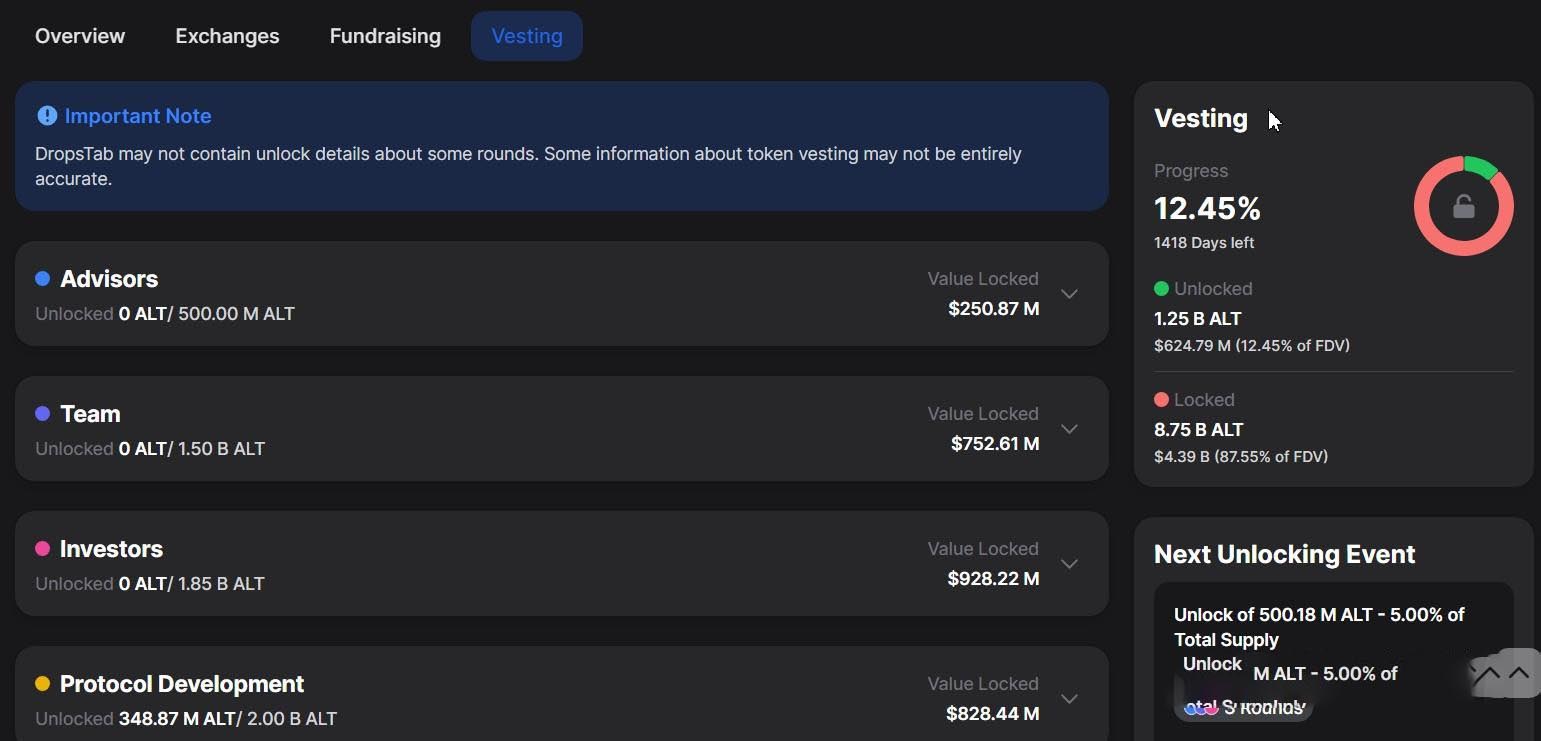Image resolution: width=1541 pixels, height=741 pixels.
Task: Expand the Team row chevron
Action: 1069,429
